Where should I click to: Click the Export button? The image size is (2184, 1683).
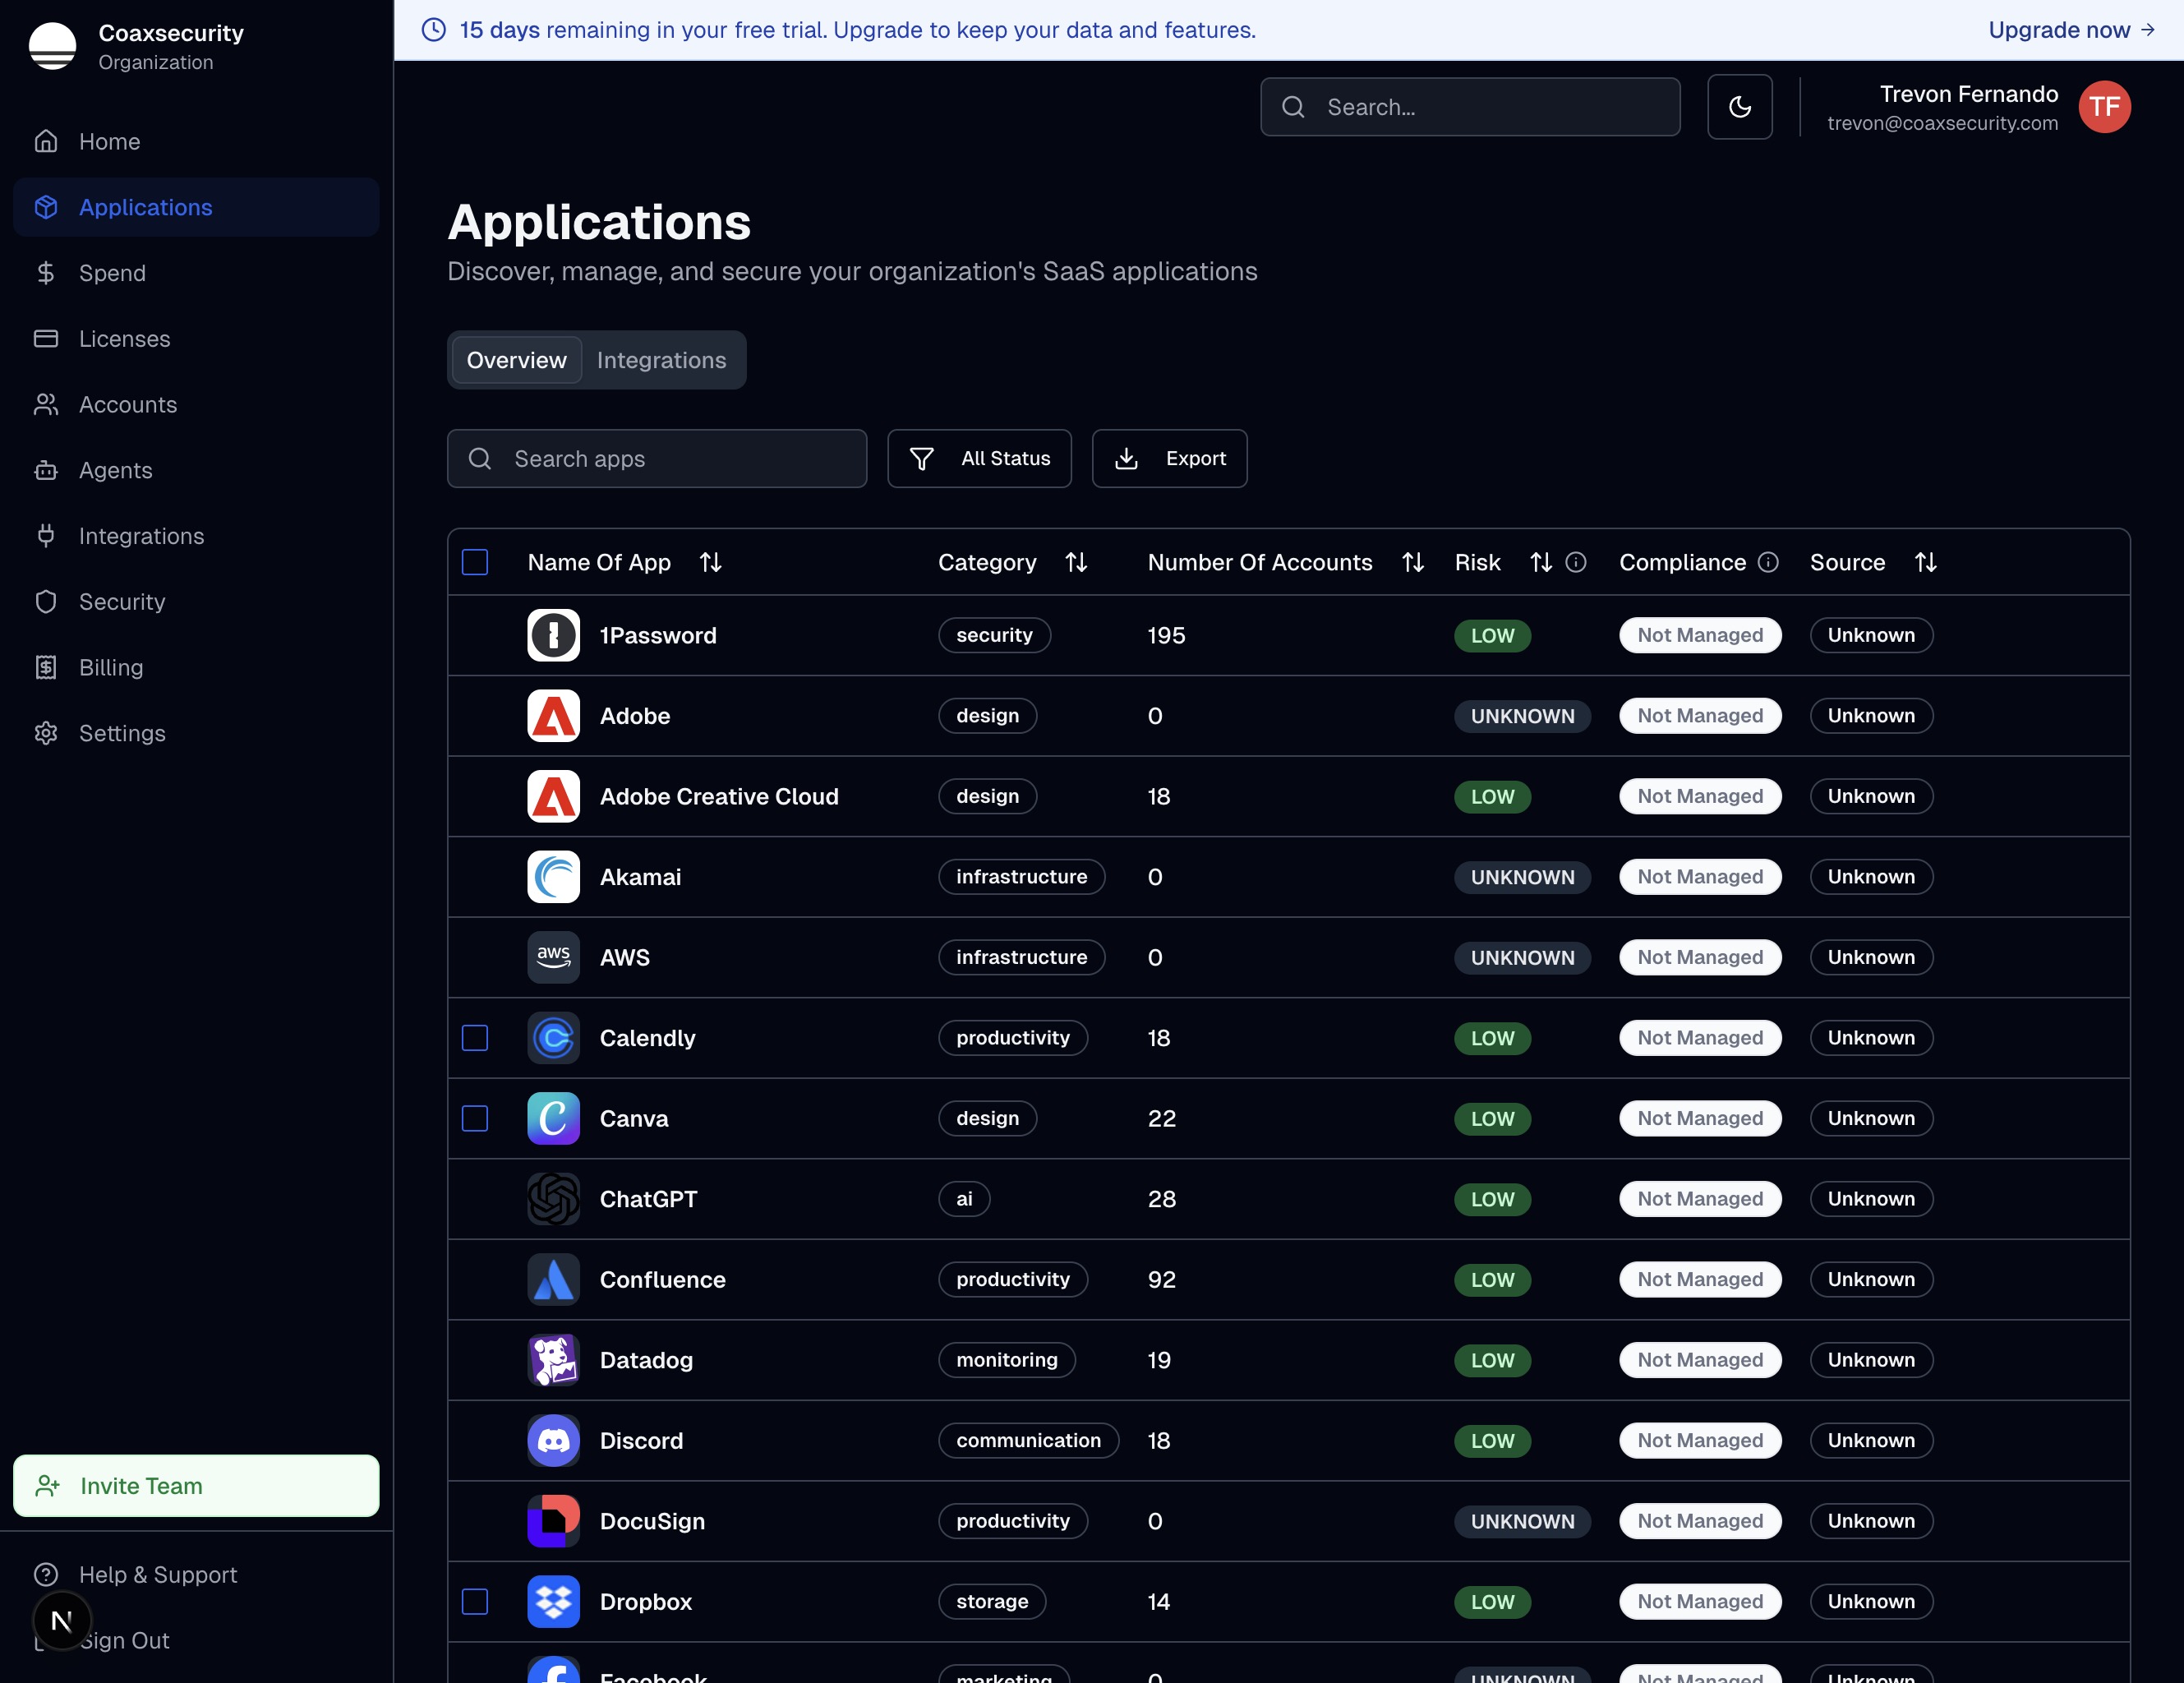1169,458
